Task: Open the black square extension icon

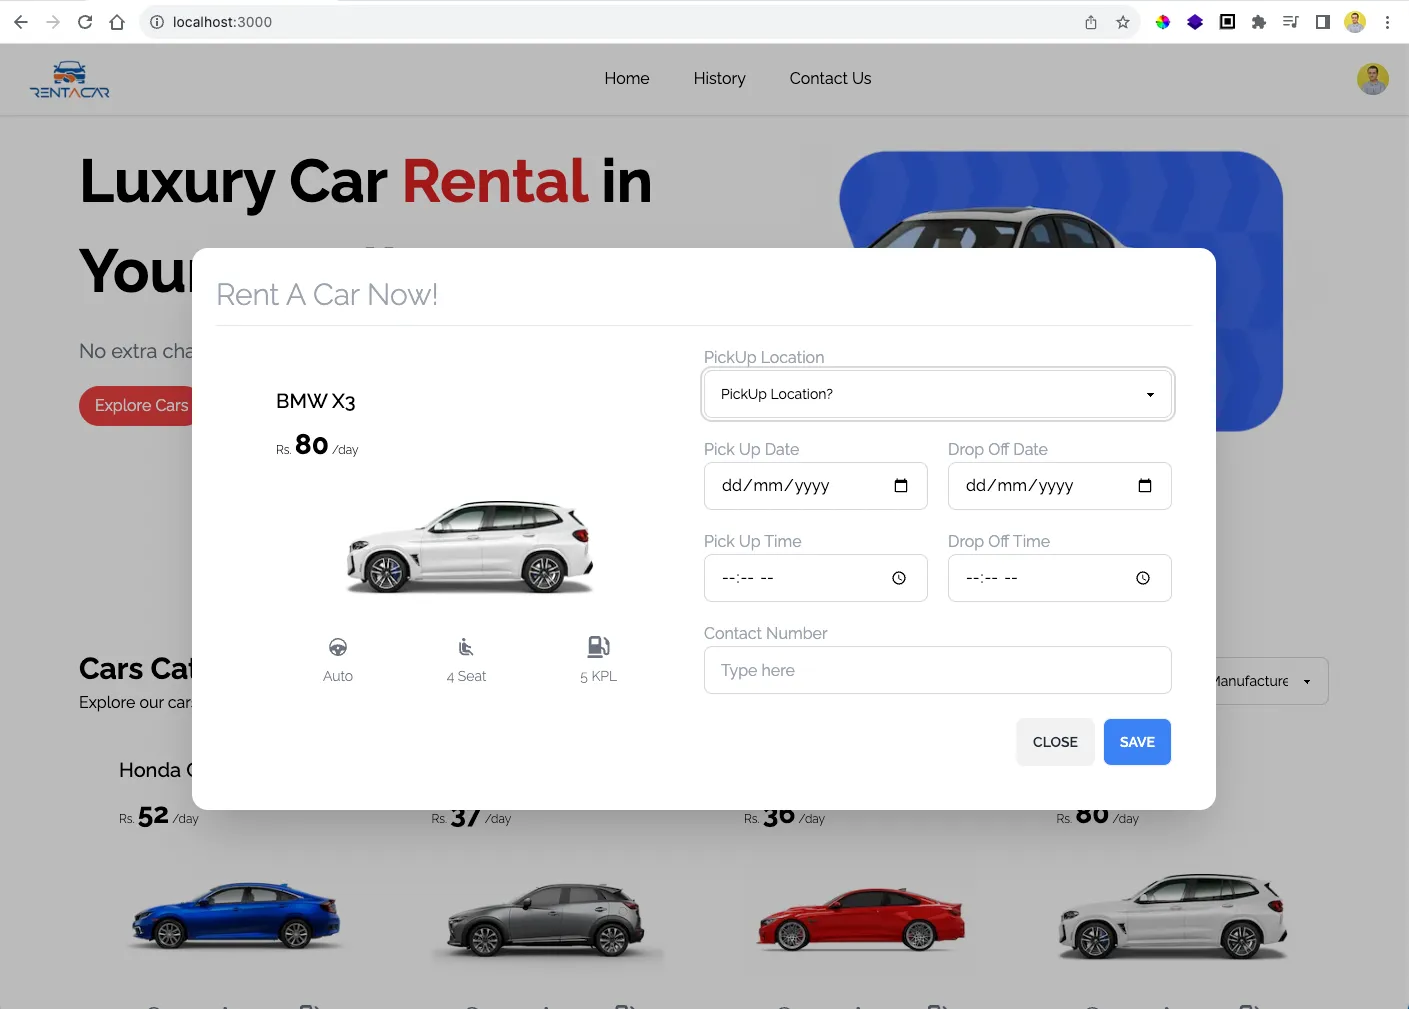Action: [x=1227, y=22]
